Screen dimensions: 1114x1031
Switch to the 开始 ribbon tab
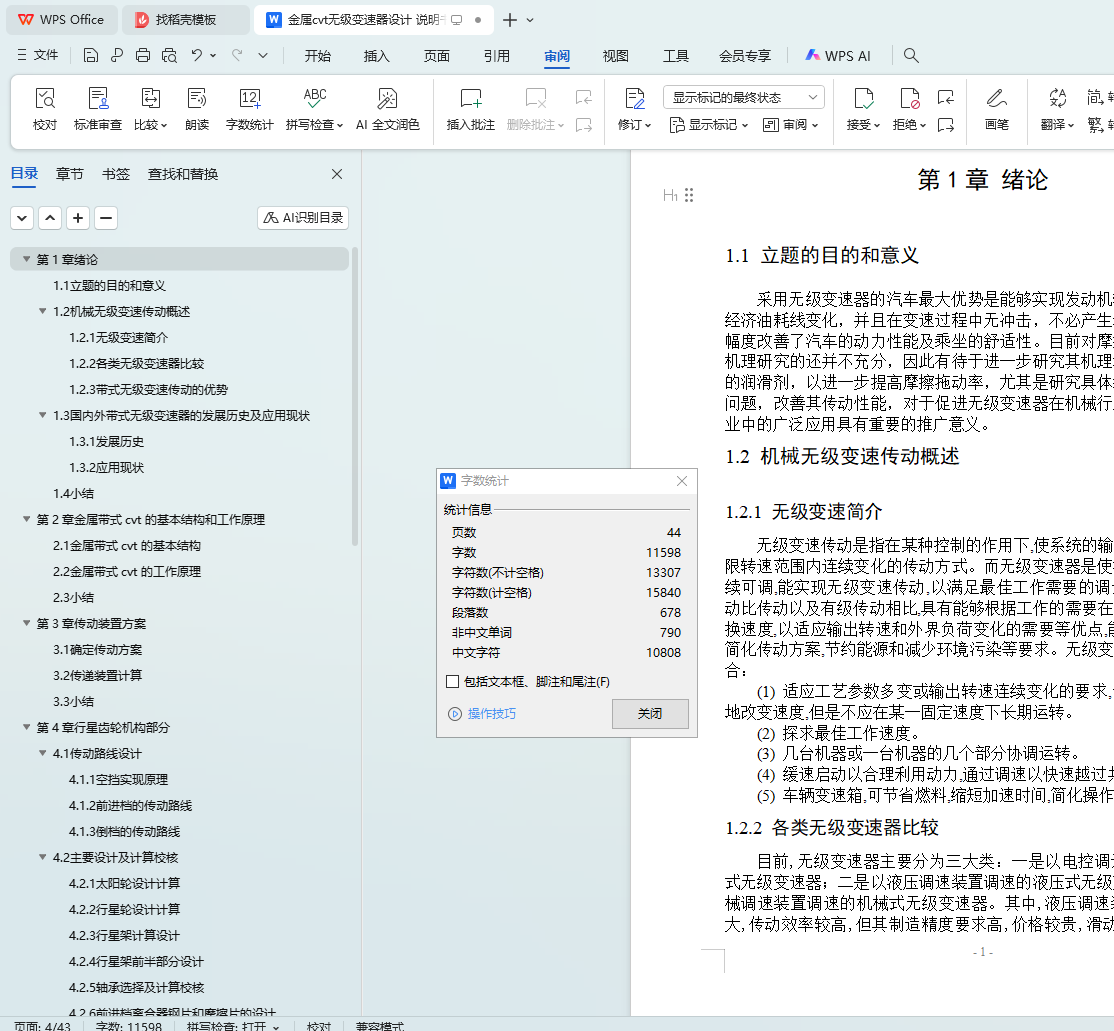pyautogui.click(x=318, y=56)
